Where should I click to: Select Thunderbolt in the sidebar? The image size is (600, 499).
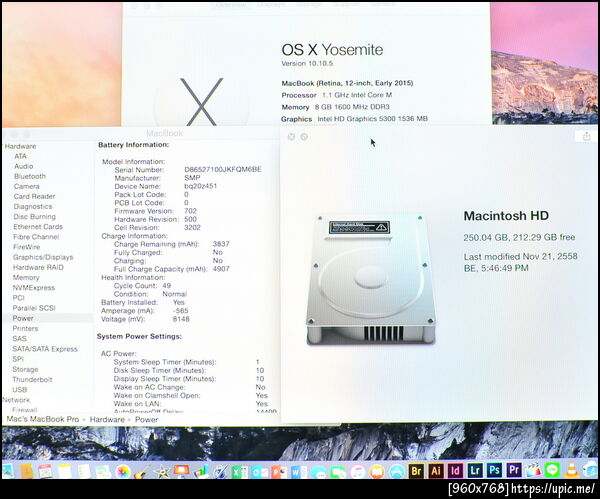click(x=32, y=380)
